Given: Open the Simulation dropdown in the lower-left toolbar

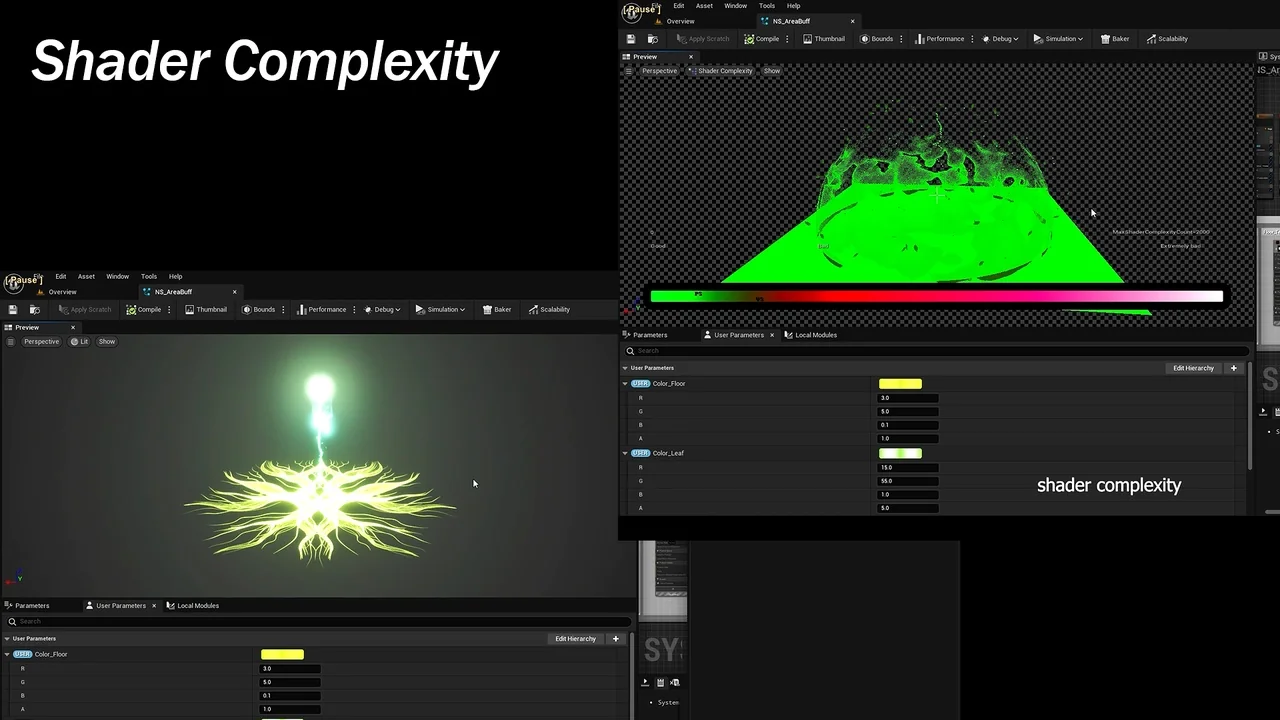Looking at the screenshot, I should pos(440,310).
